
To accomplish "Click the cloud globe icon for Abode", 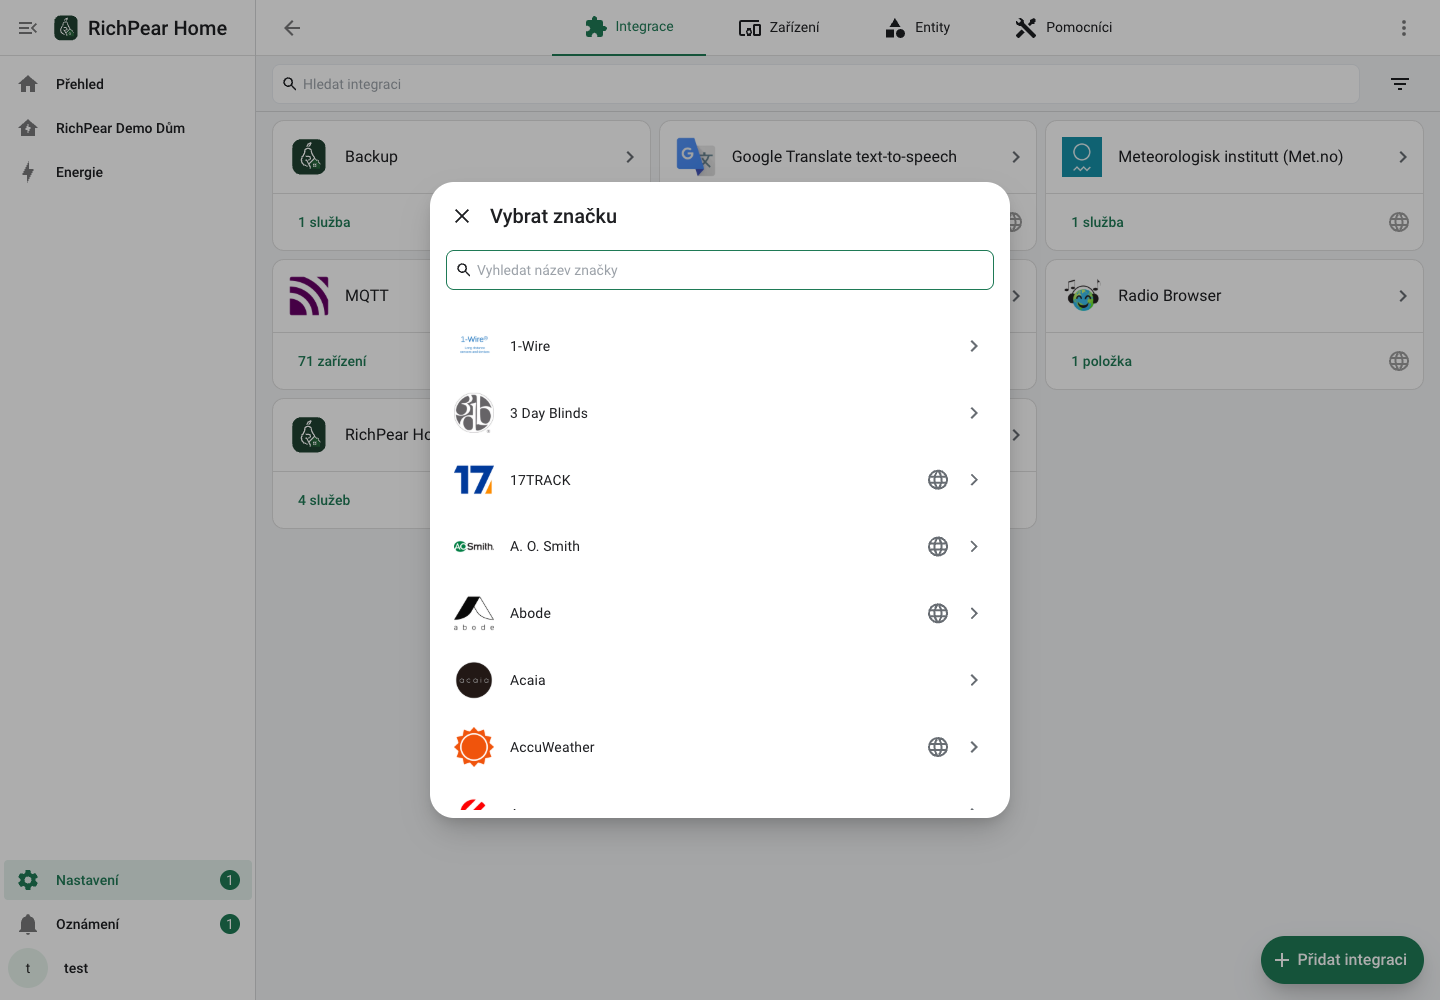I will 938,613.
